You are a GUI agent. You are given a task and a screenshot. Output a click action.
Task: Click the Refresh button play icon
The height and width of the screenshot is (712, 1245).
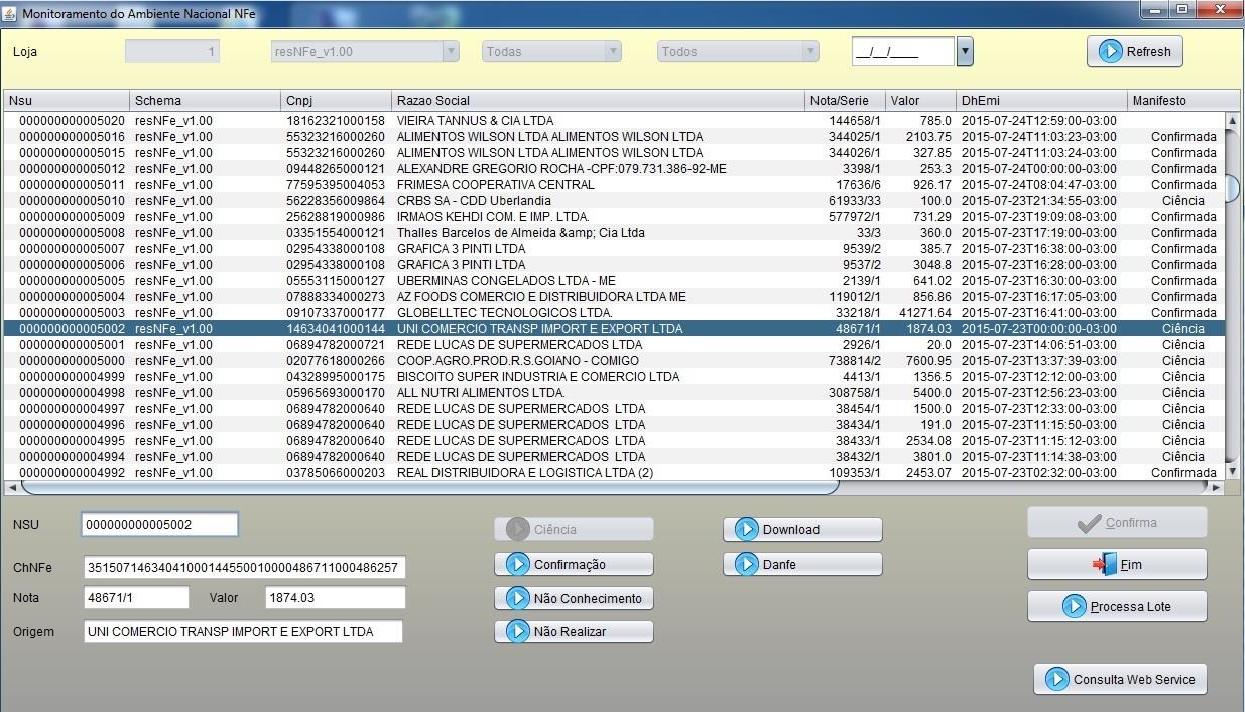click(1110, 51)
